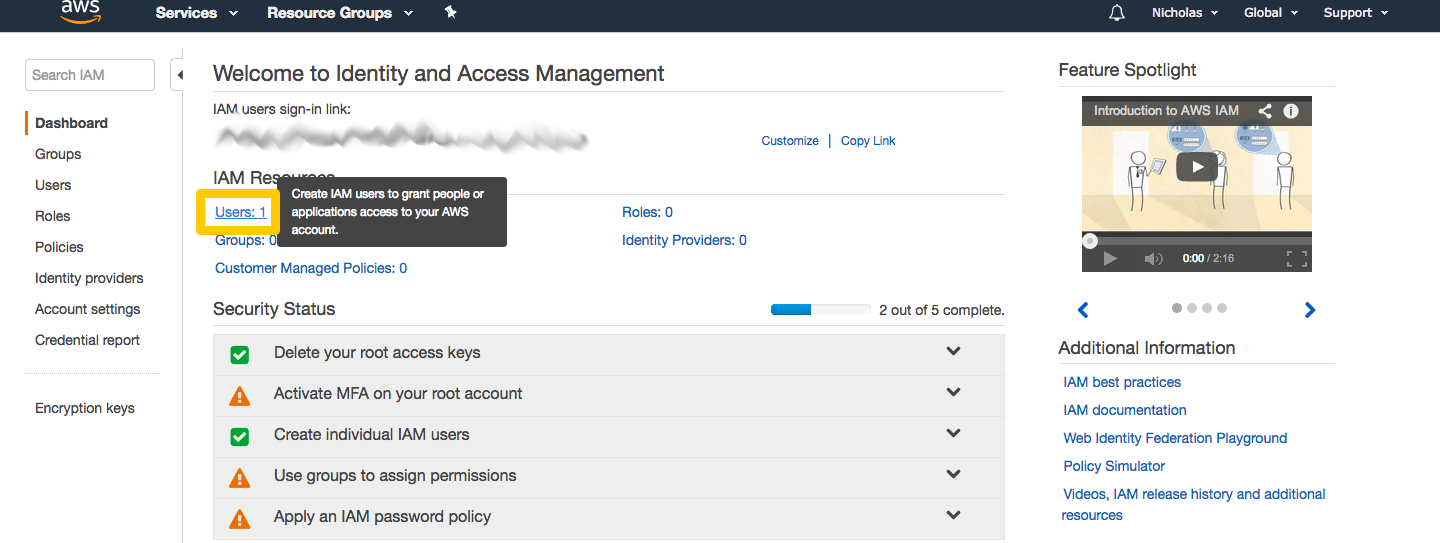This screenshot has width=1440, height=543.
Task: Open the Customer Managed Policies: 0 link
Action: (x=311, y=268)
